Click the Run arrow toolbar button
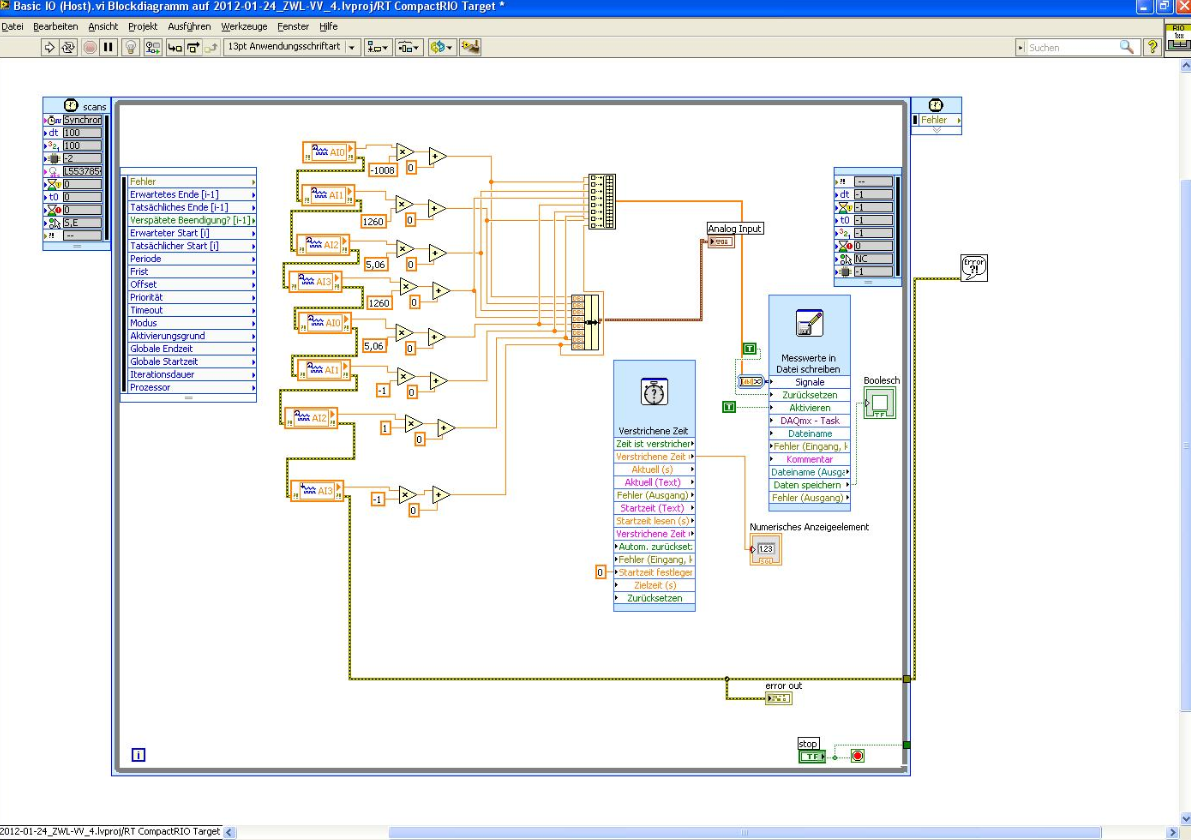The height and width of the screenshot is (840, 1191). coord(50,47)
